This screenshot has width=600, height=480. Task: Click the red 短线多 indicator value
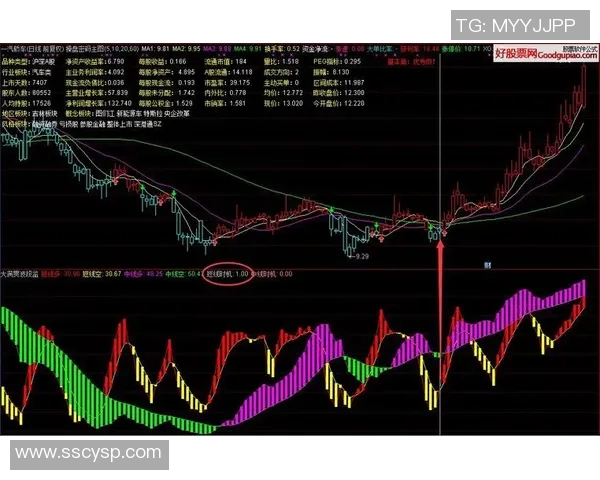click(60, 274)
